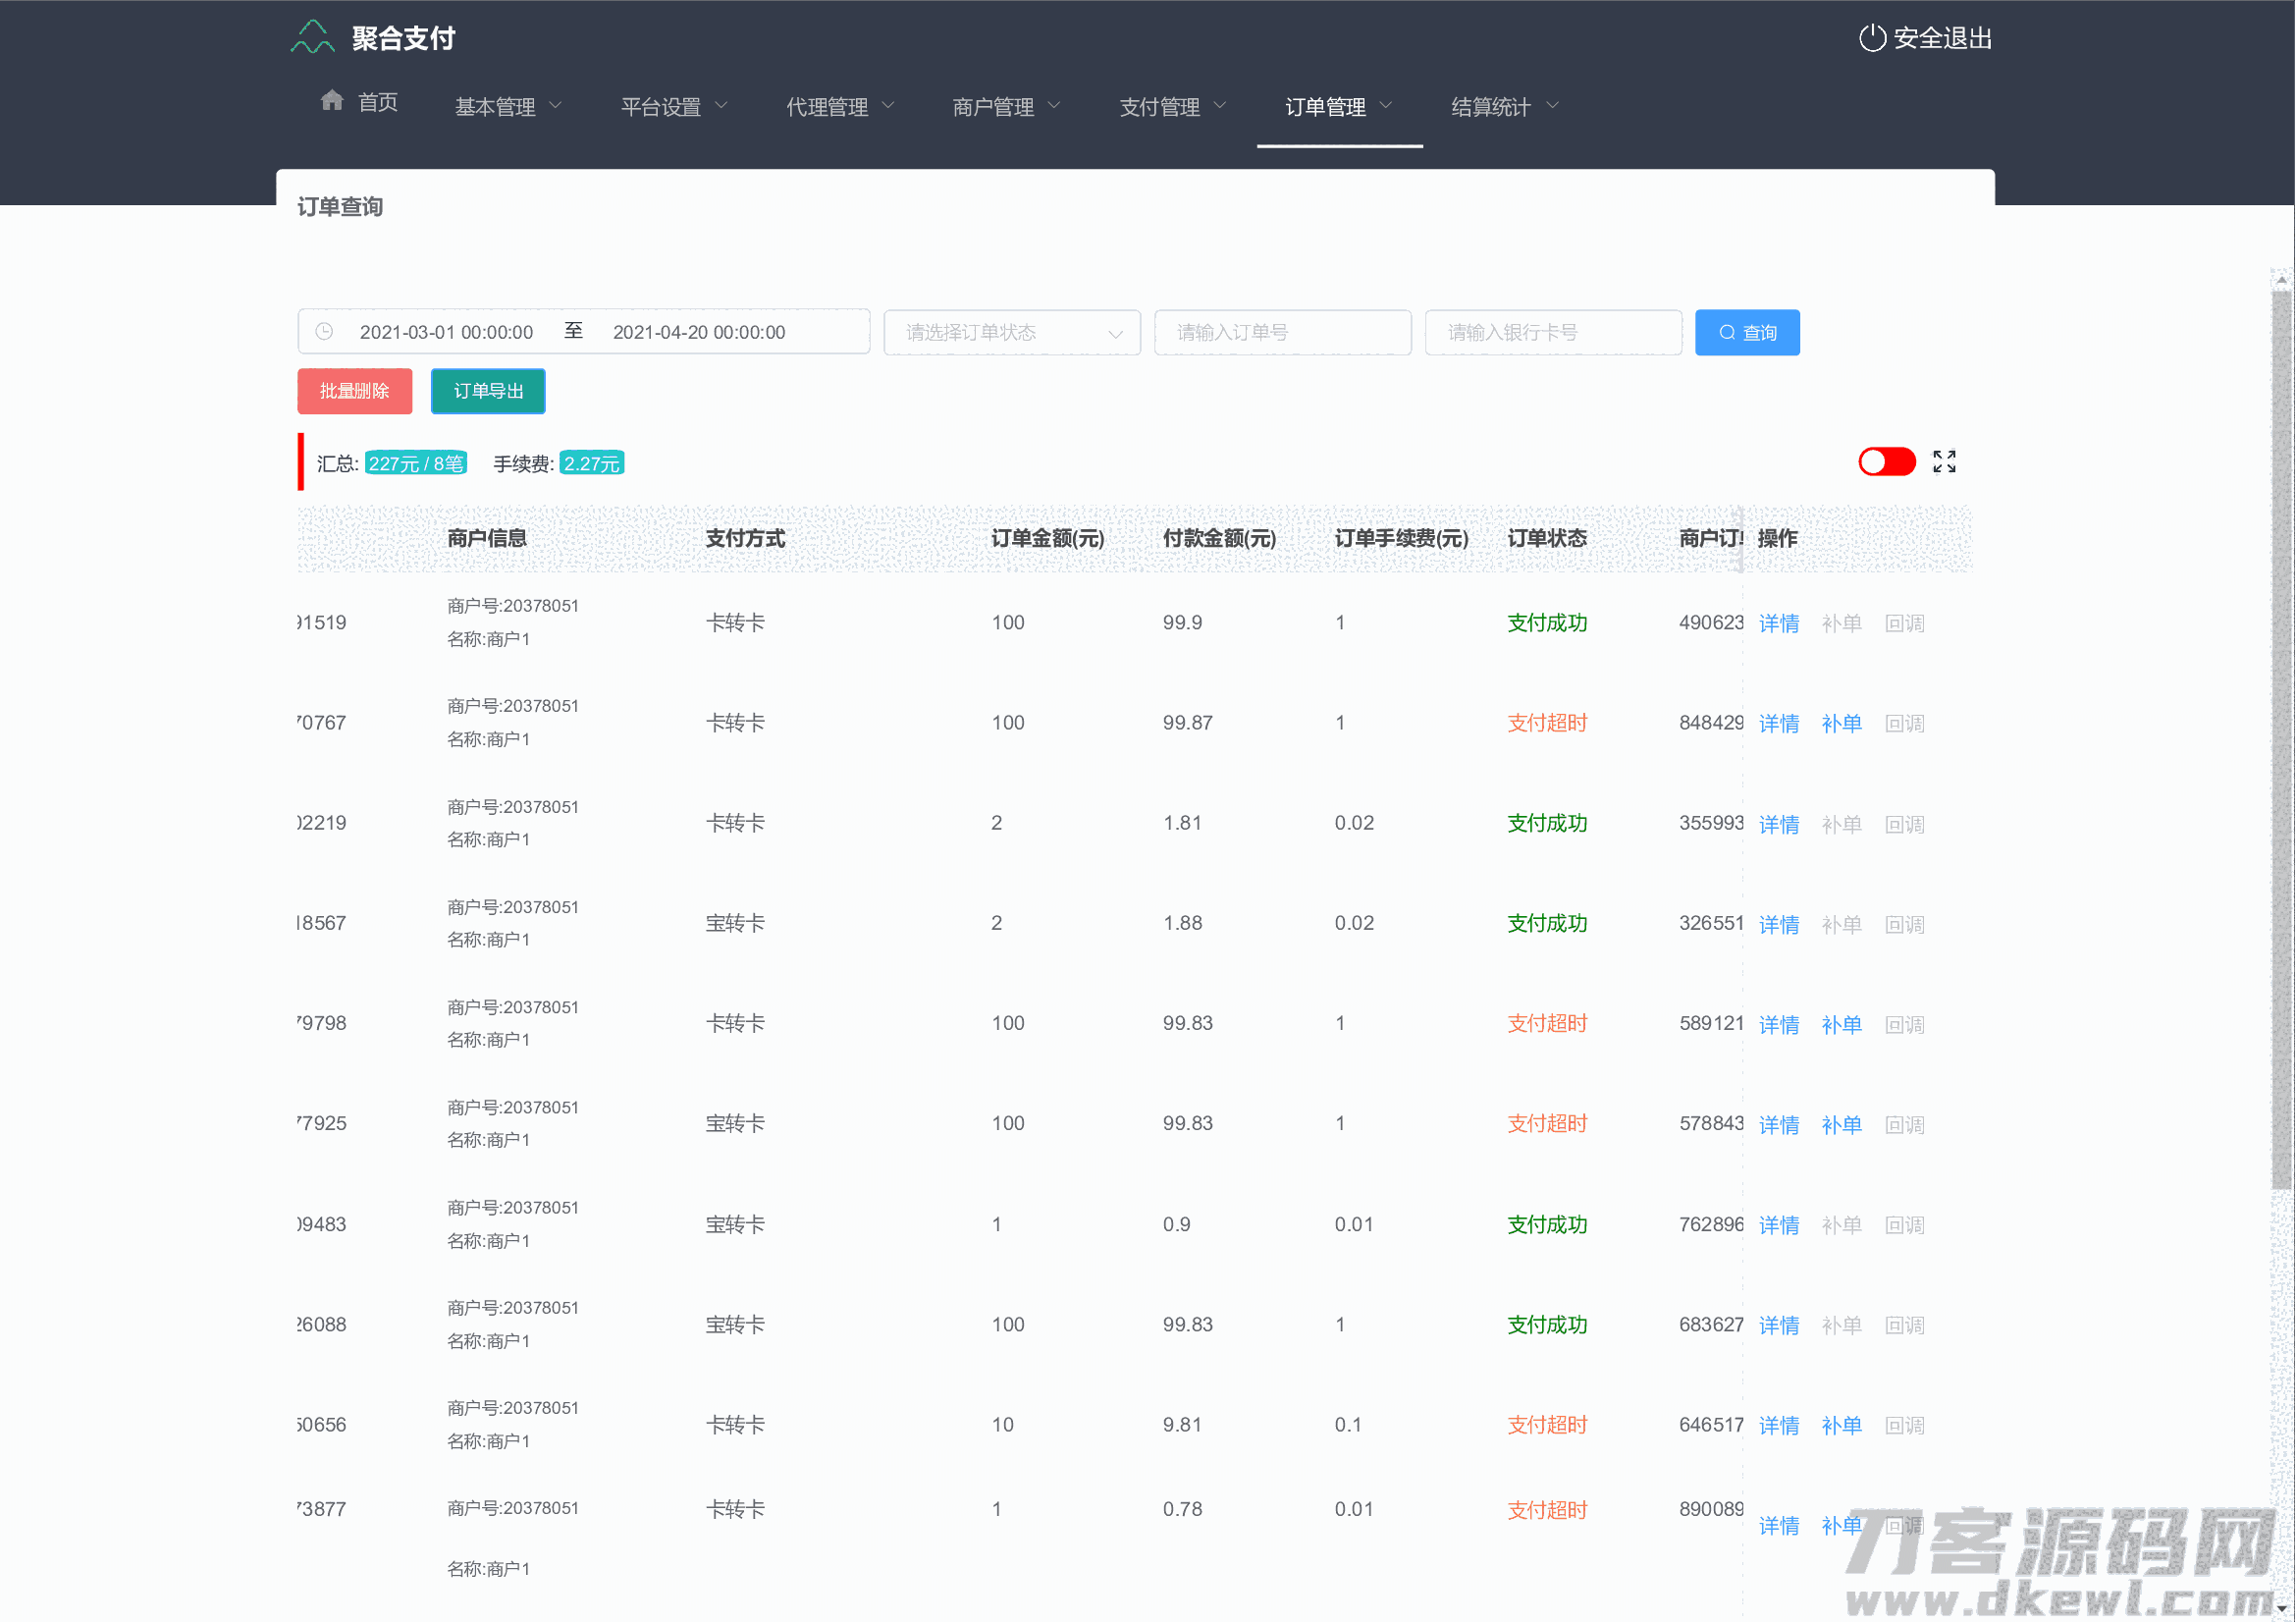Click the green 订单导出 button

tap(488, 391)
